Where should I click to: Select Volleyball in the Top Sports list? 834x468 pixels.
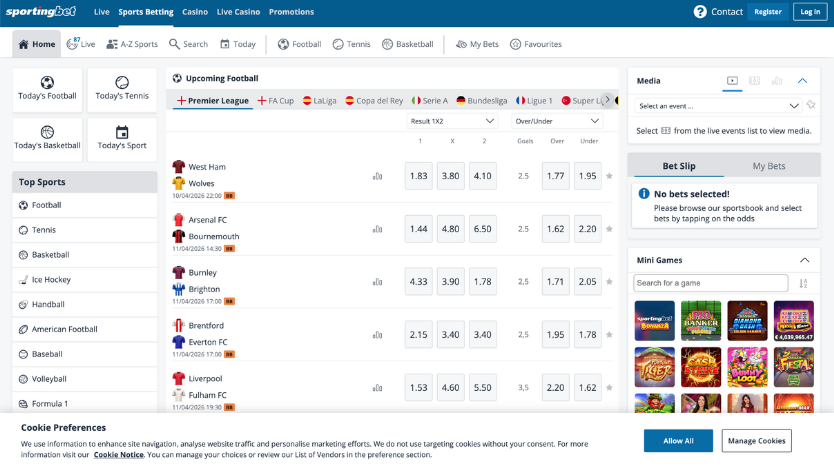tap(85, 379)
